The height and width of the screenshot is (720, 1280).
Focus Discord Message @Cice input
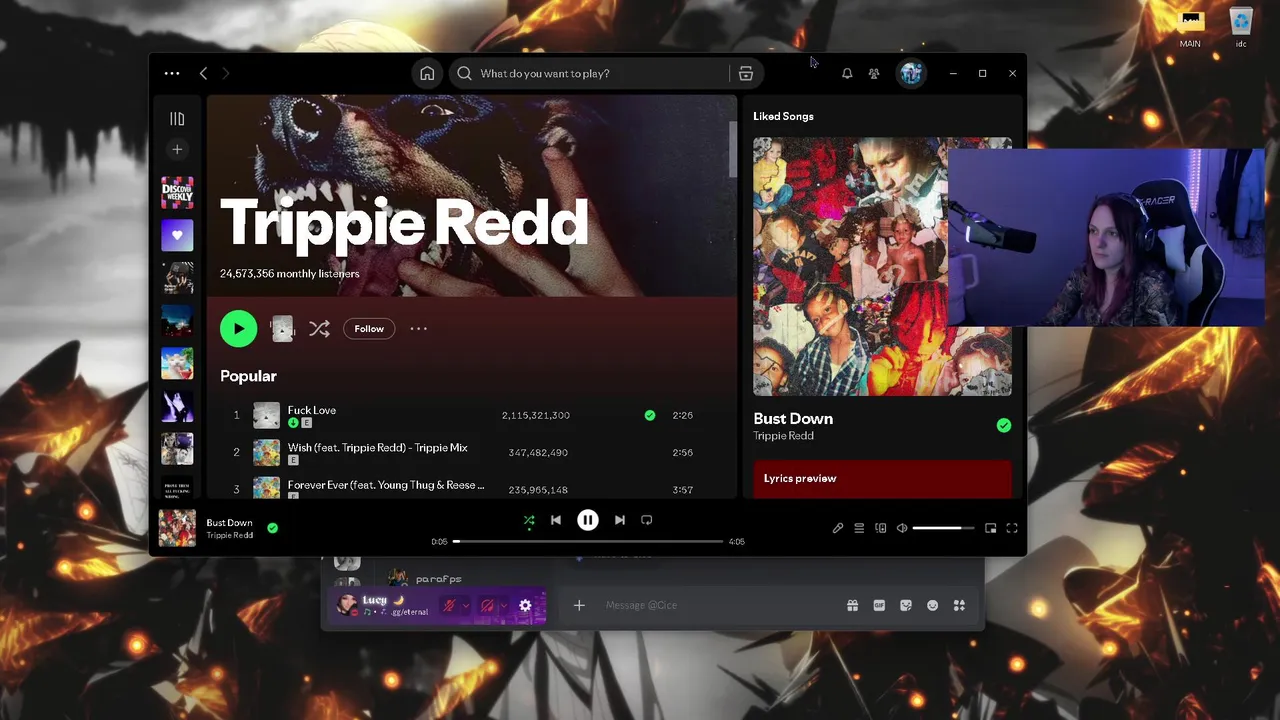point(720,605)
